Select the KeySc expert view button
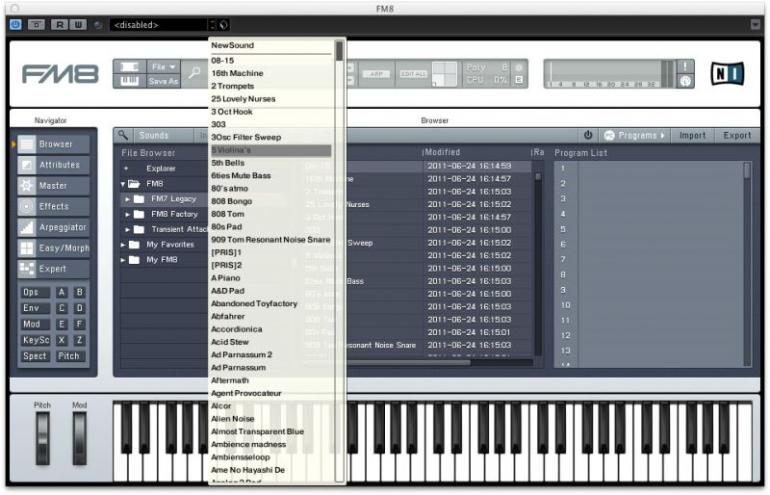Viewport: 770px width, 495px height. click(34, 340)
